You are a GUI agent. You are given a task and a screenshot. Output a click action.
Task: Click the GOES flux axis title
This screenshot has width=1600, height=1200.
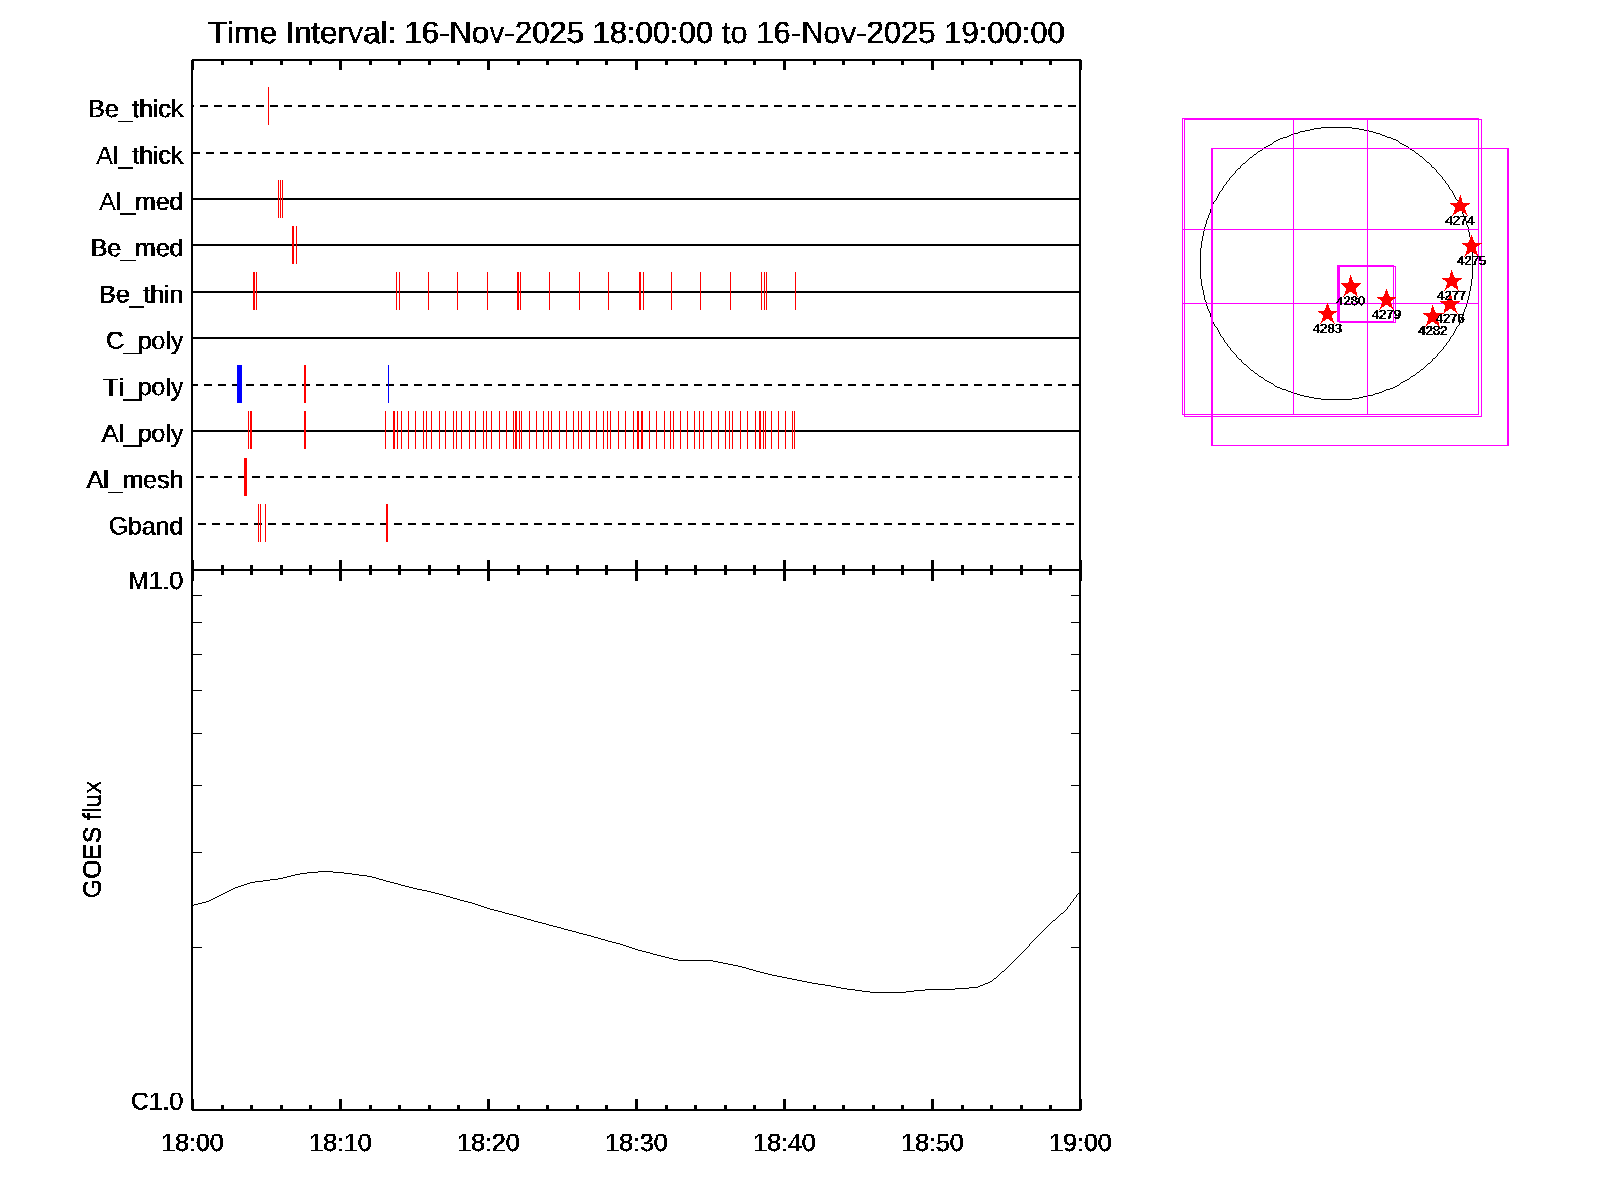(x=92, y=840)
